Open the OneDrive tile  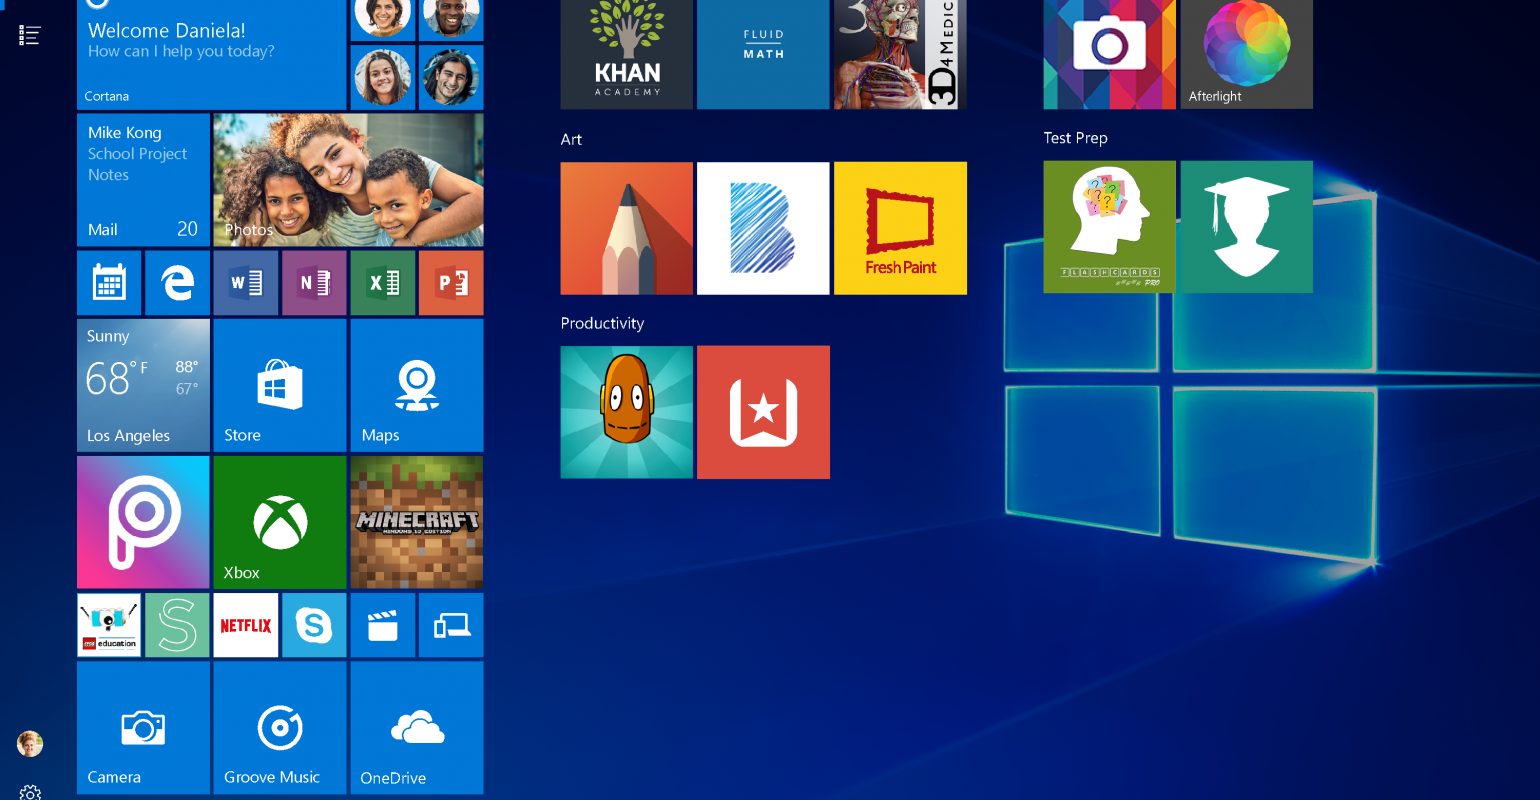(x=417, y=727)
